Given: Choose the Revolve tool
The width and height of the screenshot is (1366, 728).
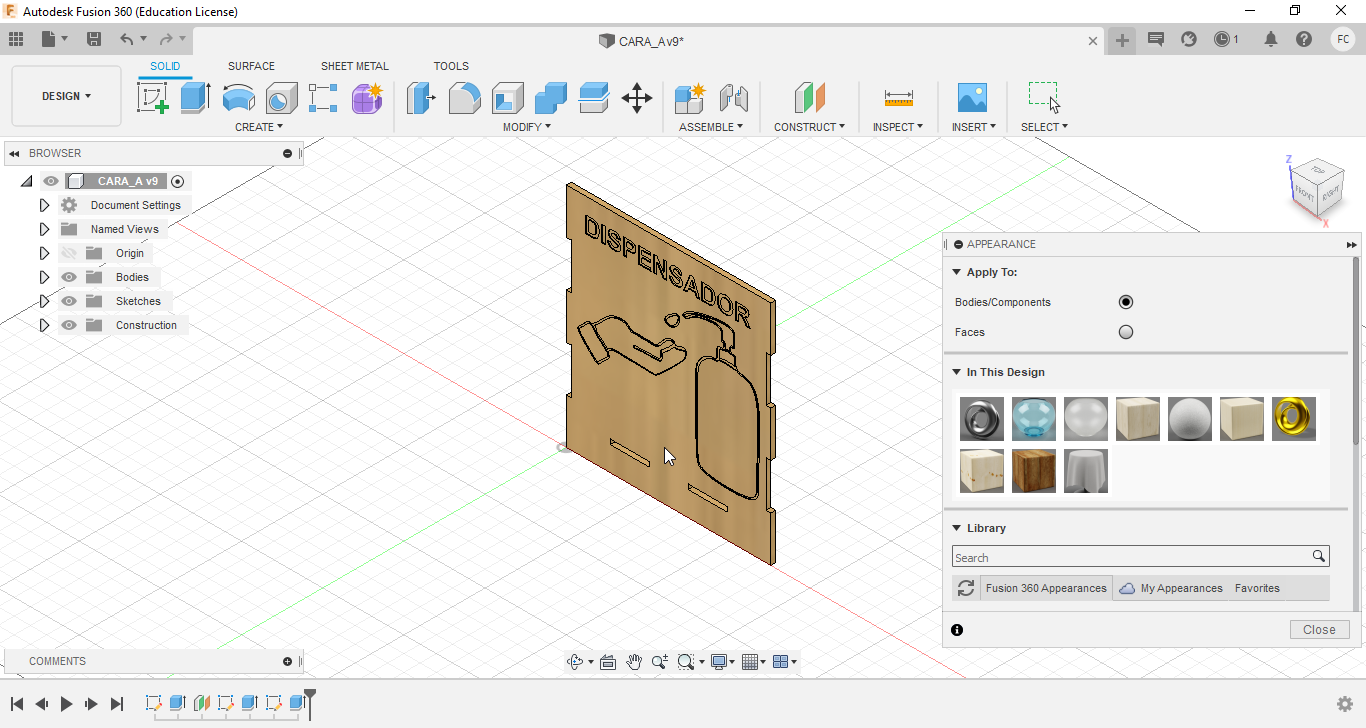Looking at the screenshot, I should (x=238, y=98).
